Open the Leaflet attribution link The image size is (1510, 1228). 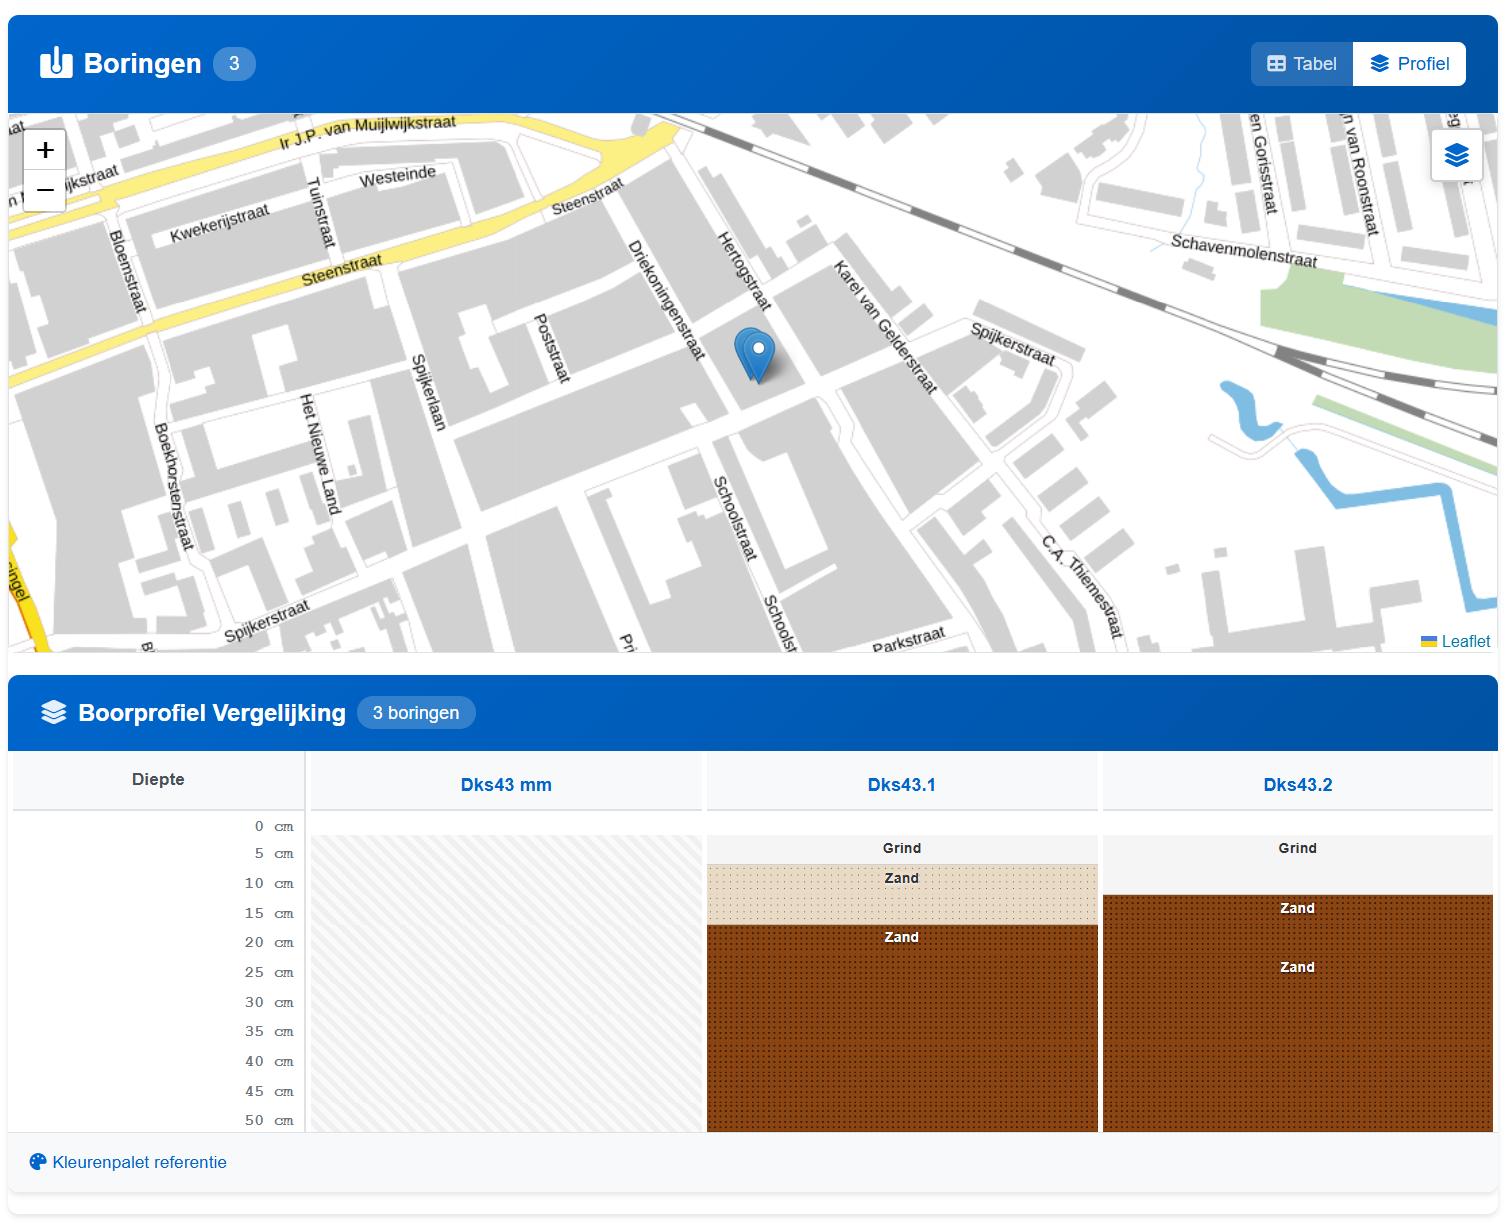click(x=1465, y=641)
